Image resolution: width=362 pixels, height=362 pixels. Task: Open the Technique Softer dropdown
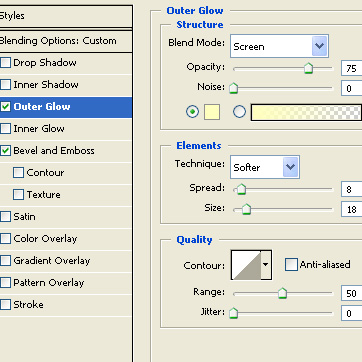coord(265,167)
